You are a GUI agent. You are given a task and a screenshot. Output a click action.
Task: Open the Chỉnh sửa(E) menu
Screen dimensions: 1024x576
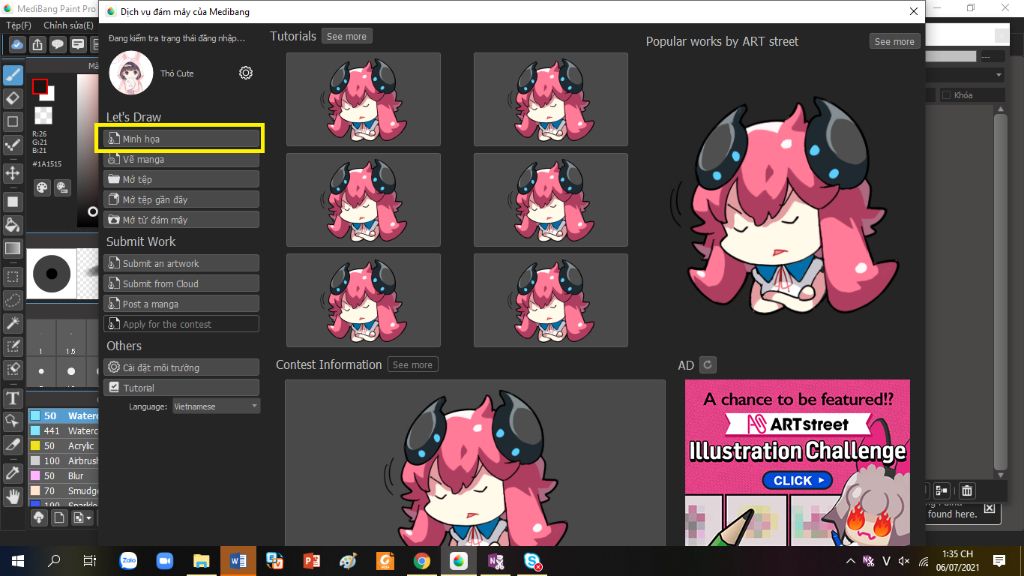68,25
